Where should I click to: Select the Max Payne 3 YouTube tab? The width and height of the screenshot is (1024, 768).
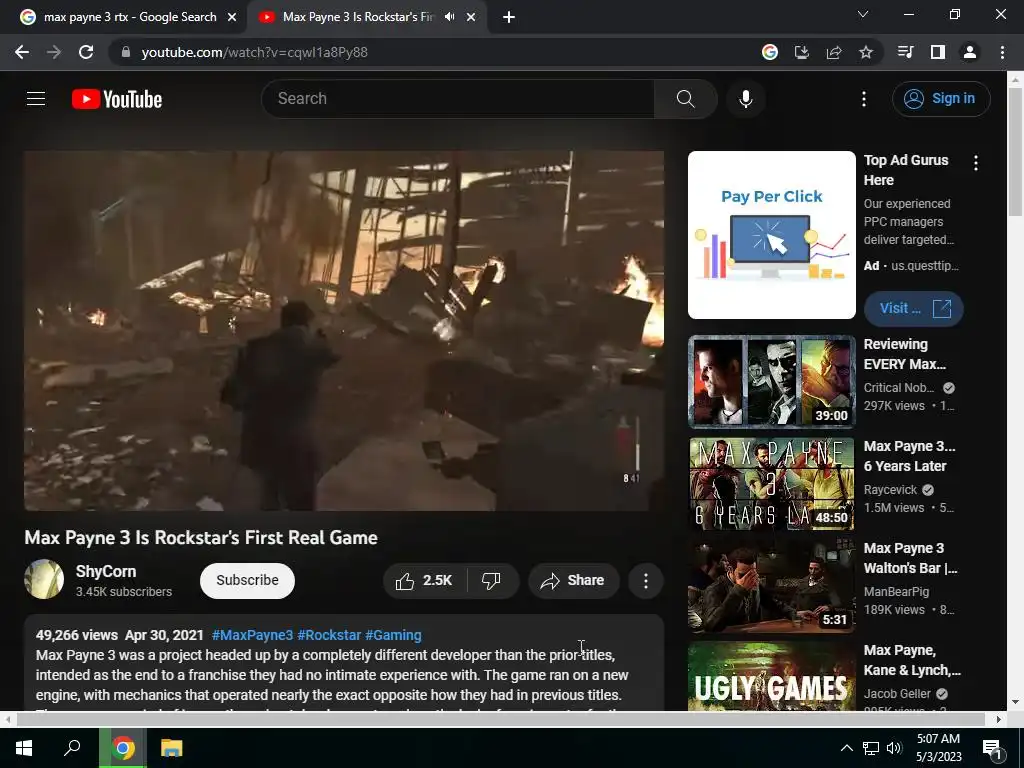tap(358, 17)
